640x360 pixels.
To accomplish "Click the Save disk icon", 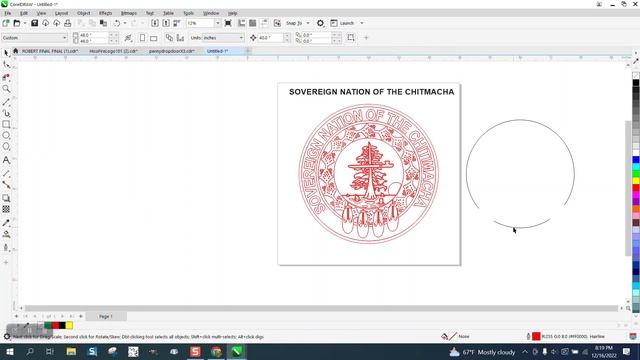I will pyautogui.click(x=35, y=23).
